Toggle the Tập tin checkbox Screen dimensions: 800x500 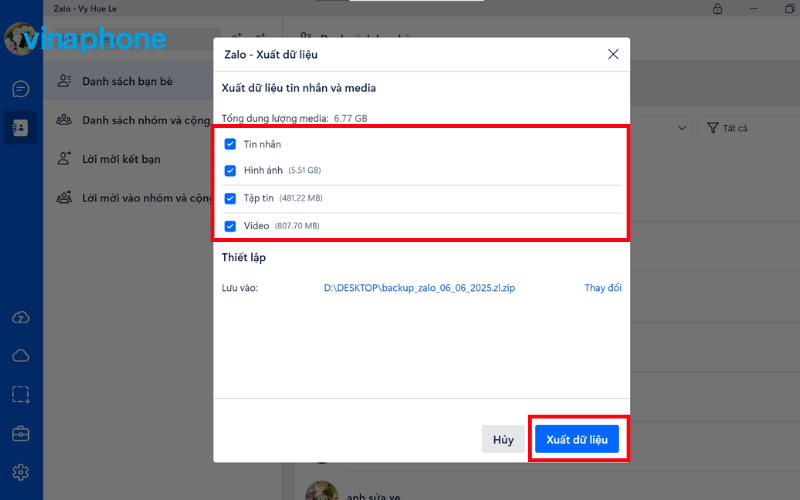click(230, 198)
